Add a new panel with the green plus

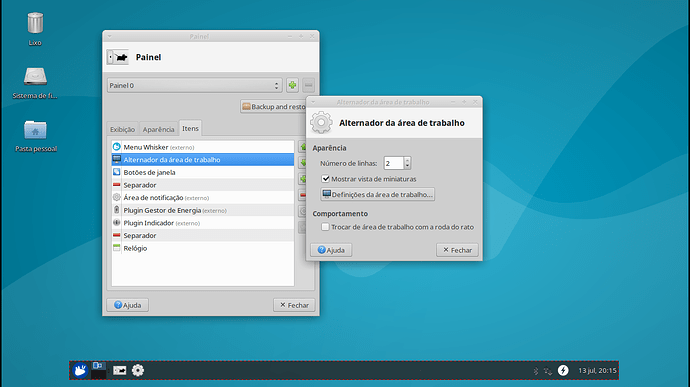tap(292, 85)
